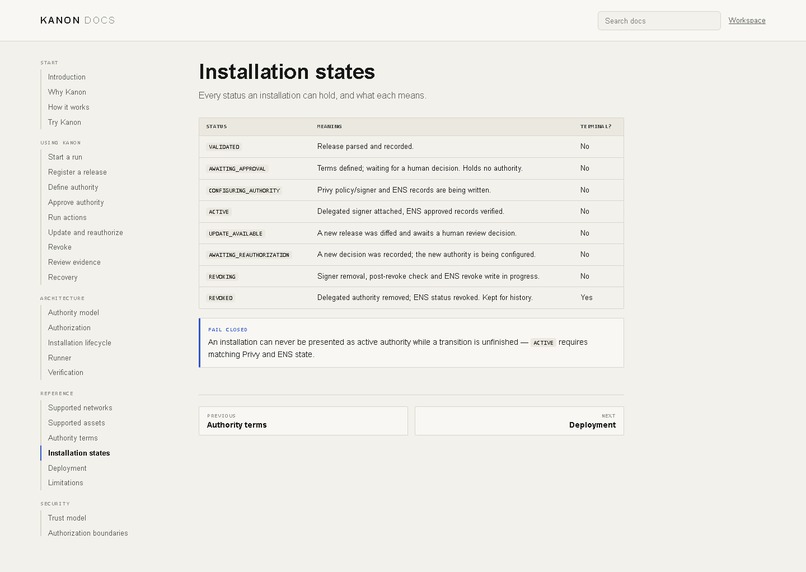Screen dimensions: 806x572
Task: Click the CONFIGURING_AUTHORITY status tag
Action: (x=244, y=190)
